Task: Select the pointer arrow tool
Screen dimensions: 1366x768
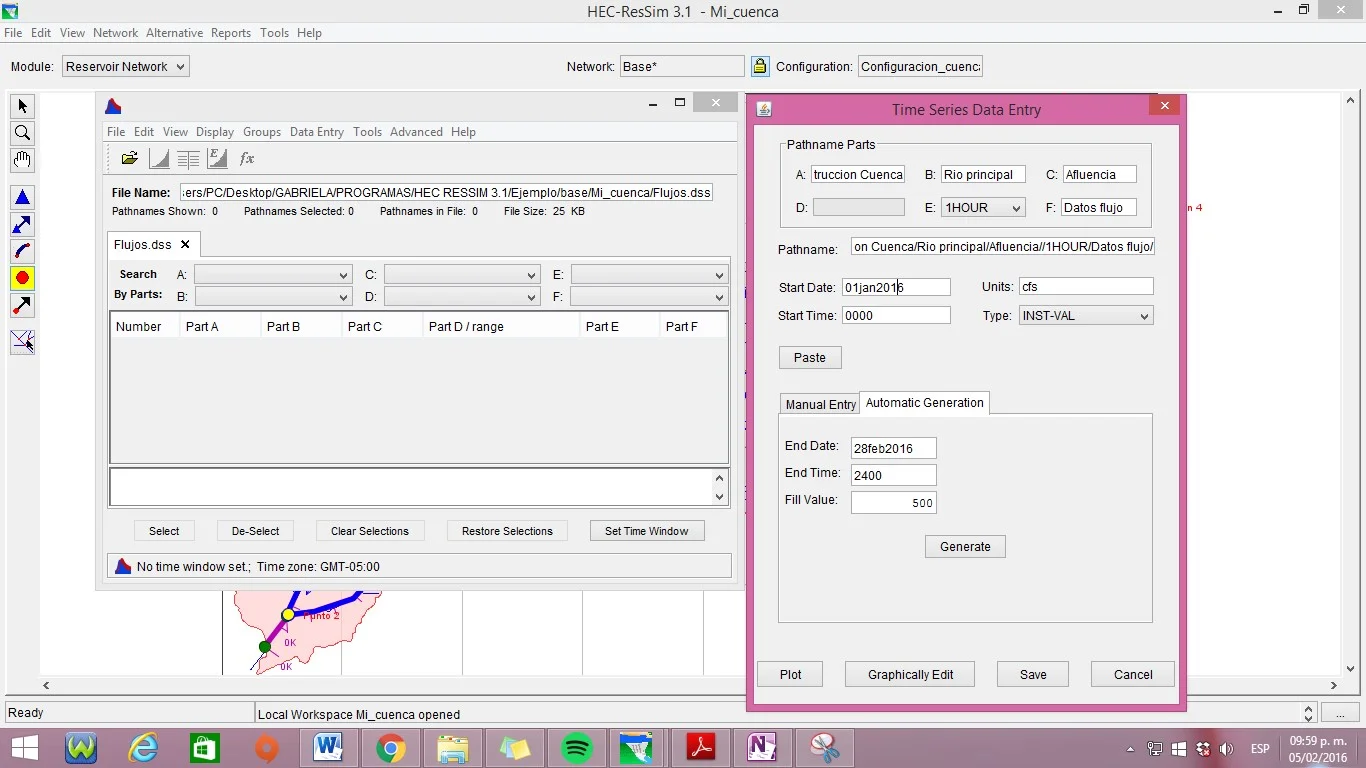Action: [x=22, y=106]
